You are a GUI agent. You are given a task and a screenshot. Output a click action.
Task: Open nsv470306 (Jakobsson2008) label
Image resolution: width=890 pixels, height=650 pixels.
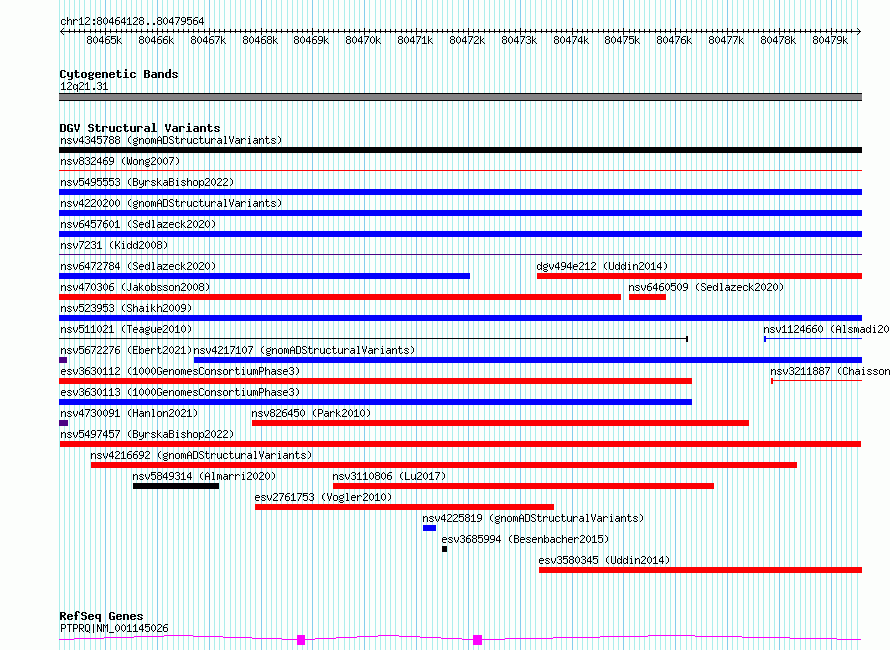click(135, 287)
